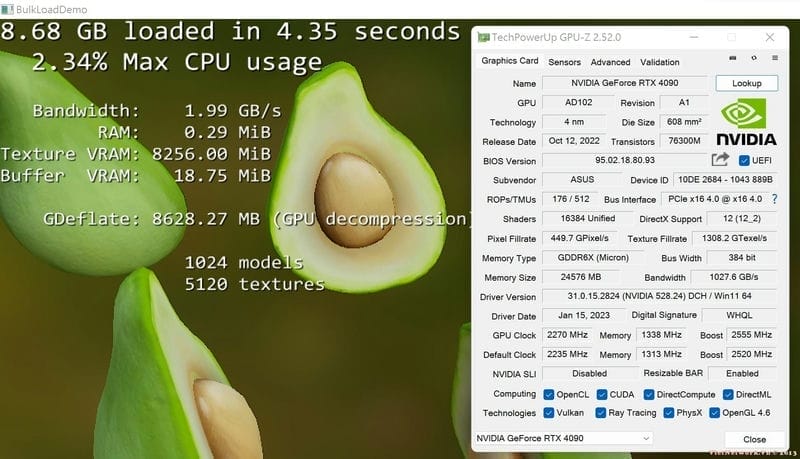Toggle the UEFI checkbox
This screenshot has width=800, height=459.
744,160
